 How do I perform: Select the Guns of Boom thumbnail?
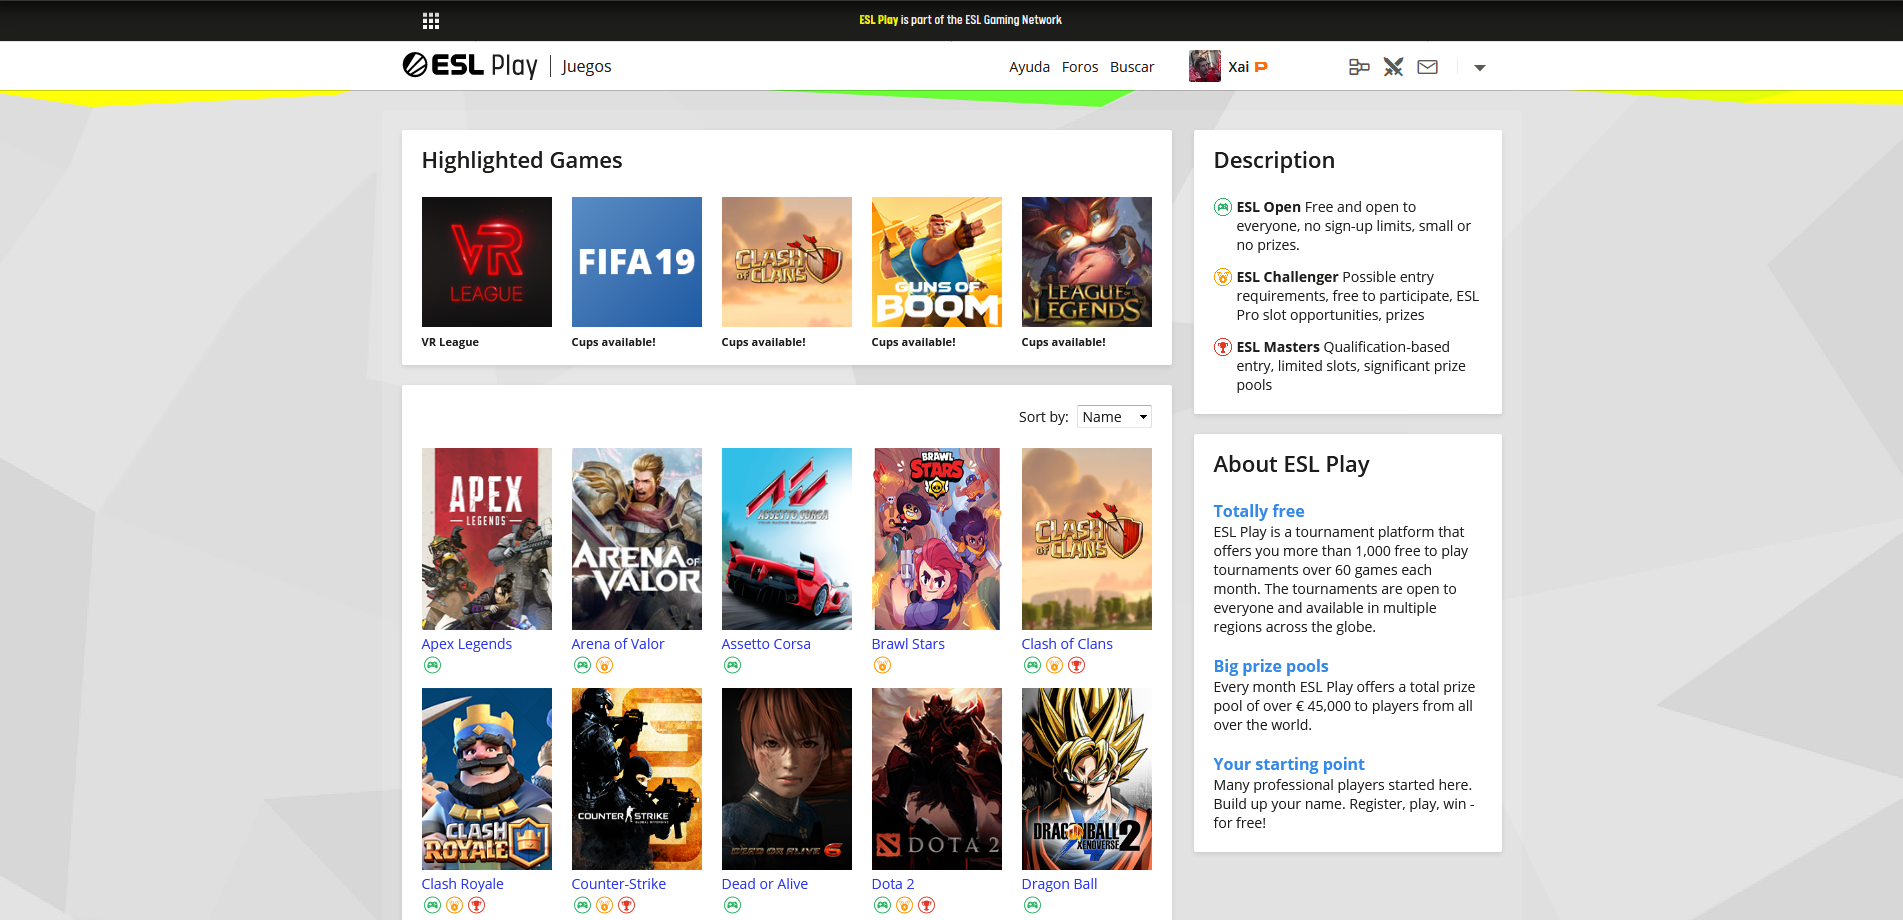pyautogui.click(x=937, y=262)
